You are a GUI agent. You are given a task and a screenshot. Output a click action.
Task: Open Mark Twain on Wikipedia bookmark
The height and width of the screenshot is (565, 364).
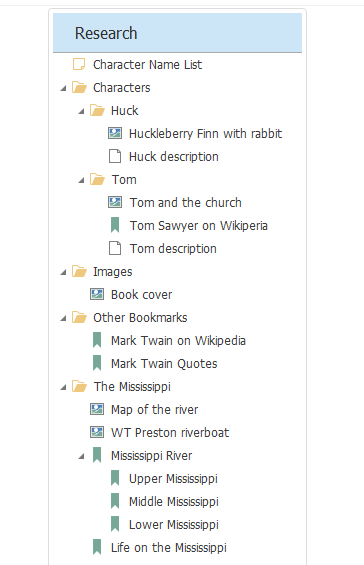click(178, 341)
